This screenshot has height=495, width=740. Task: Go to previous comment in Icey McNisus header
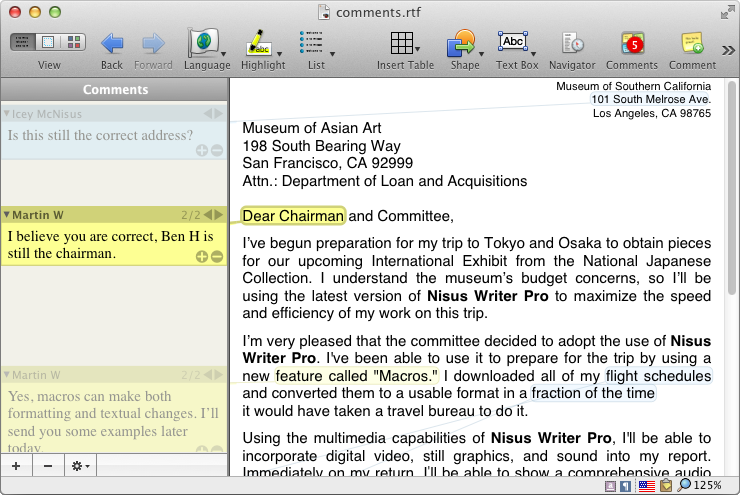pos(208,114)
